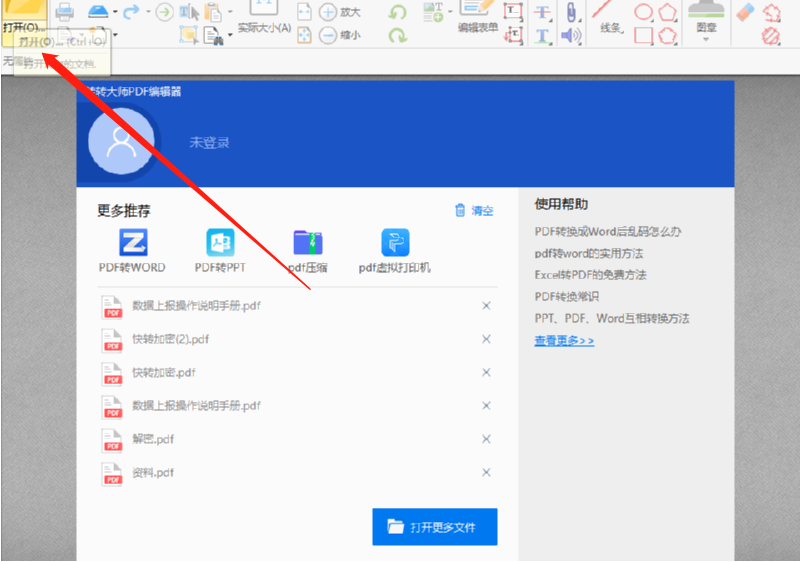
Task: Click the paperclip attachment icon
Action: 571,12
